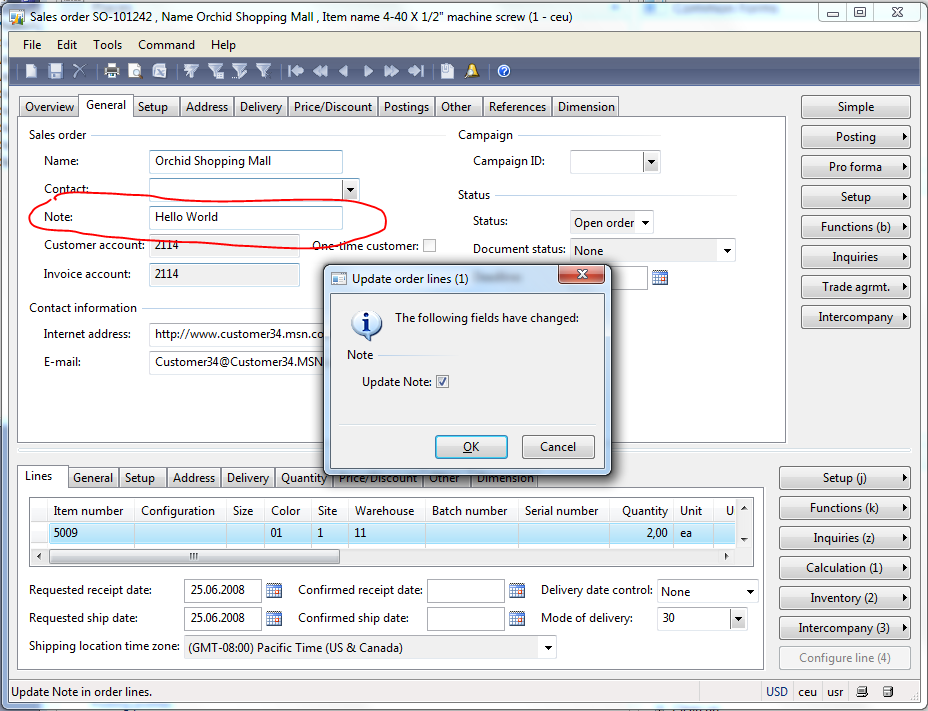
Task: Go to the first record using toolbar arrow
Action: 296,71
